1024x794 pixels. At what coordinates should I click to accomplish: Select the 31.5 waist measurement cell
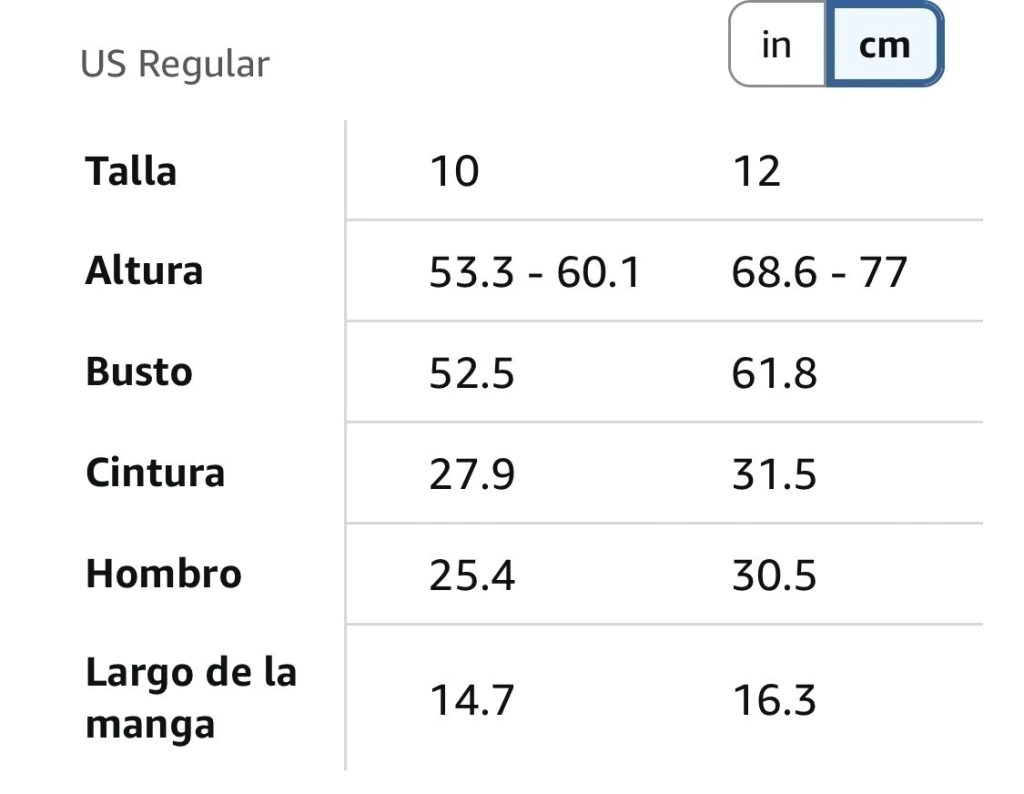[x=774, y=475]
